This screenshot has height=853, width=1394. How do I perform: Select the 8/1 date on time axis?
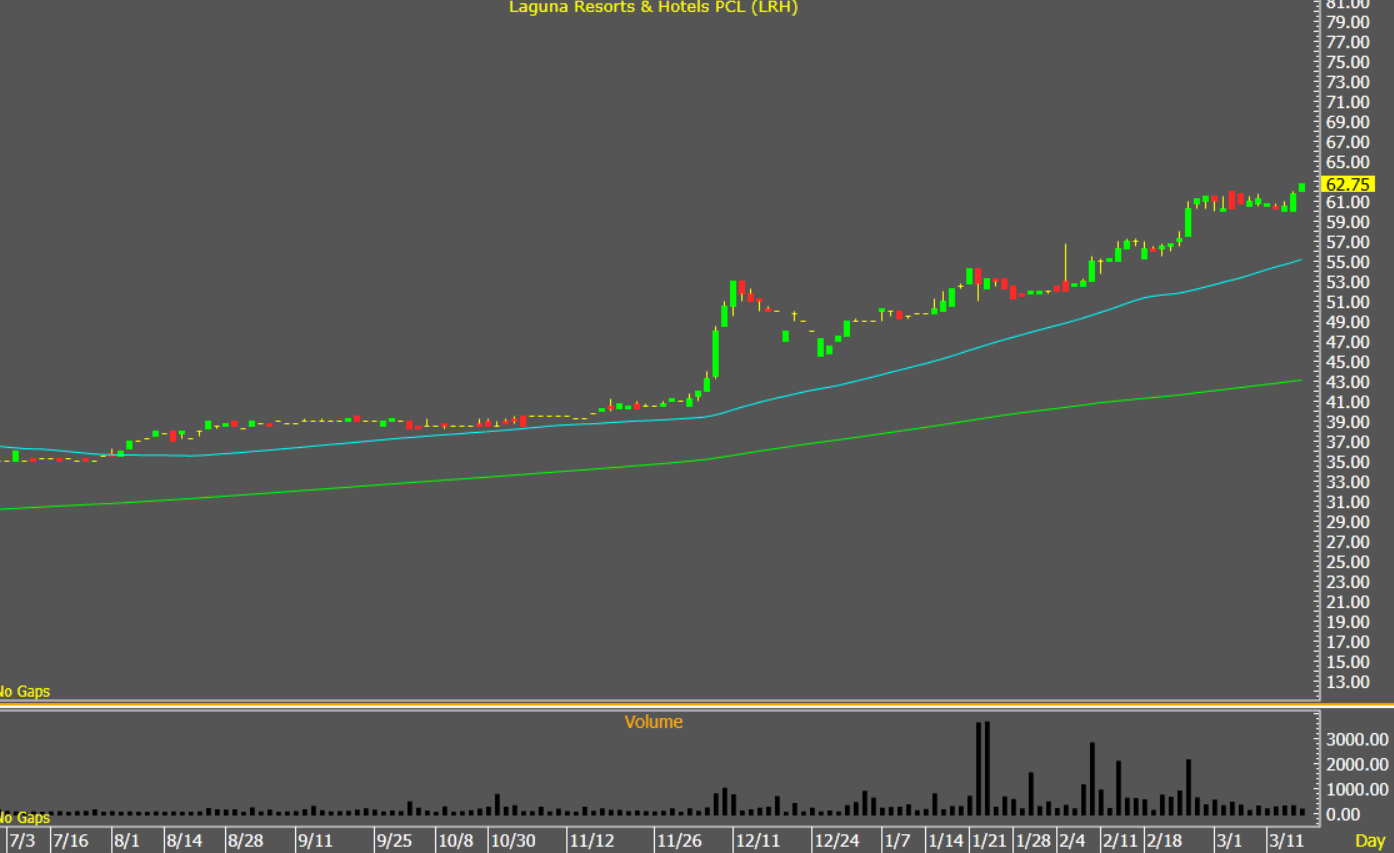coord(126,840)
